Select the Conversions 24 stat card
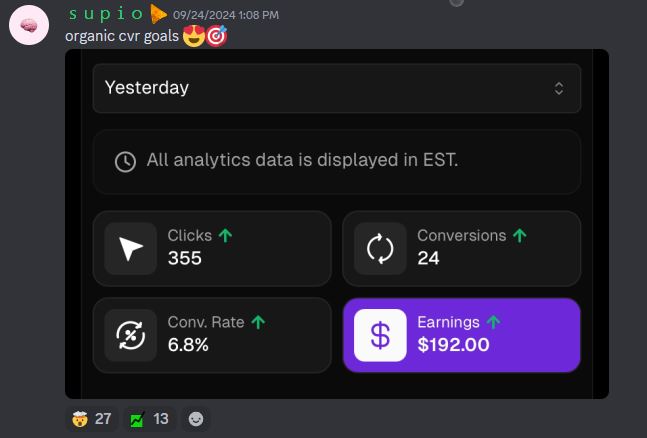Screen dimensions: 647x438 click(x=461, y=249)
